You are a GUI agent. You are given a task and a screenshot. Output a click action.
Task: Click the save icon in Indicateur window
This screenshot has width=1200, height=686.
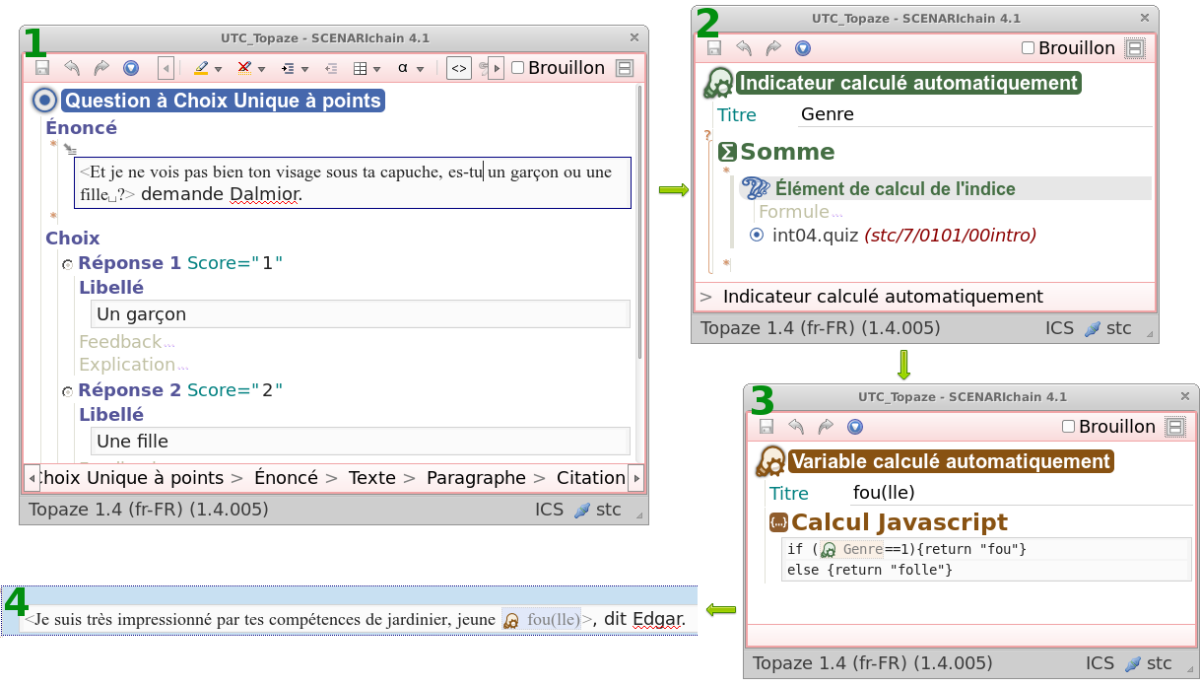(x=714, y=48)
